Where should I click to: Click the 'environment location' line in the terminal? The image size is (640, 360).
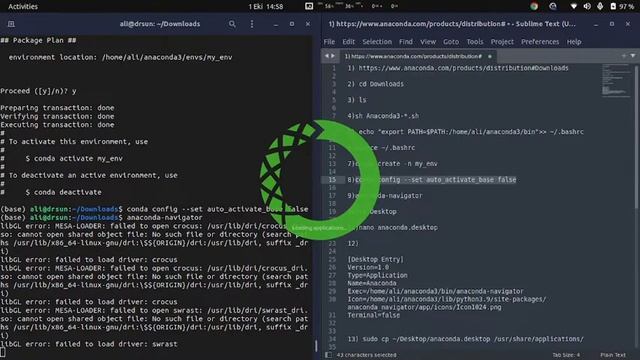pyautogui.click(x=120, y=58)
